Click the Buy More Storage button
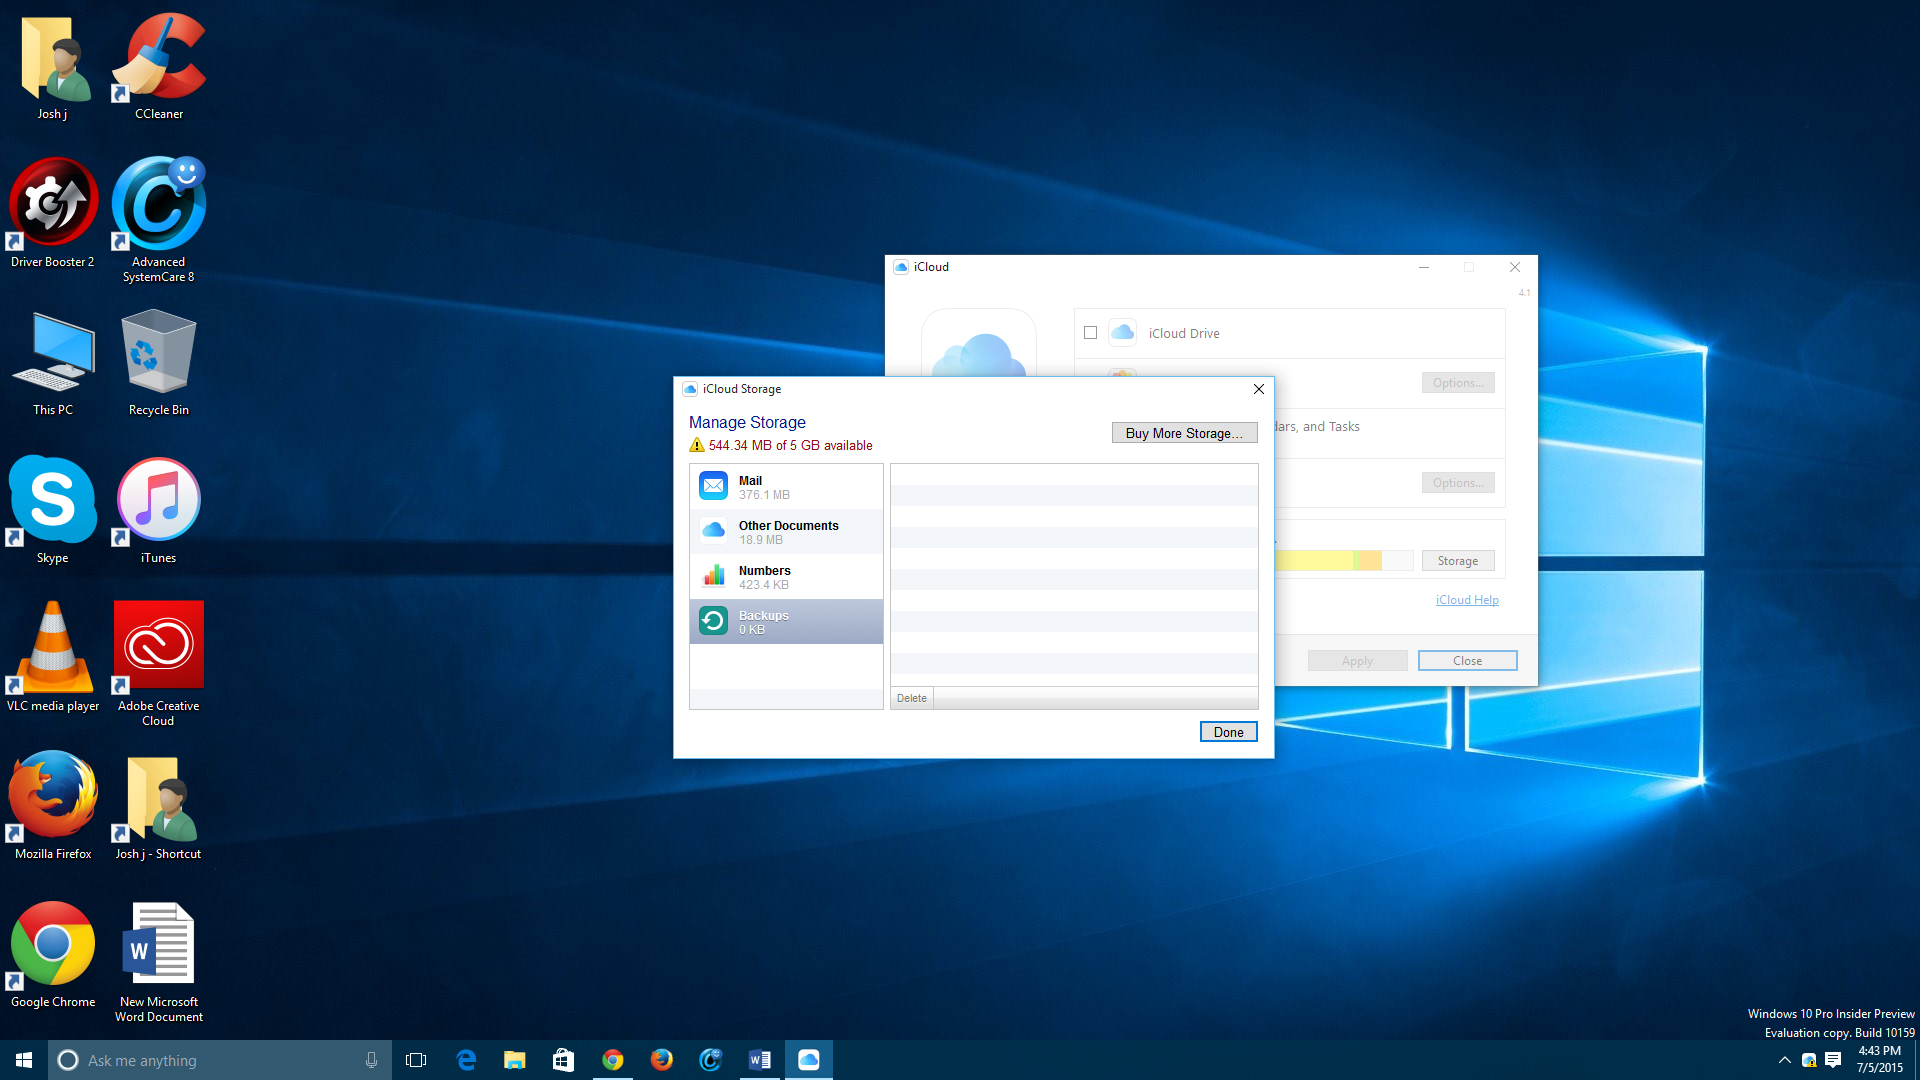 pos(1184,433)
